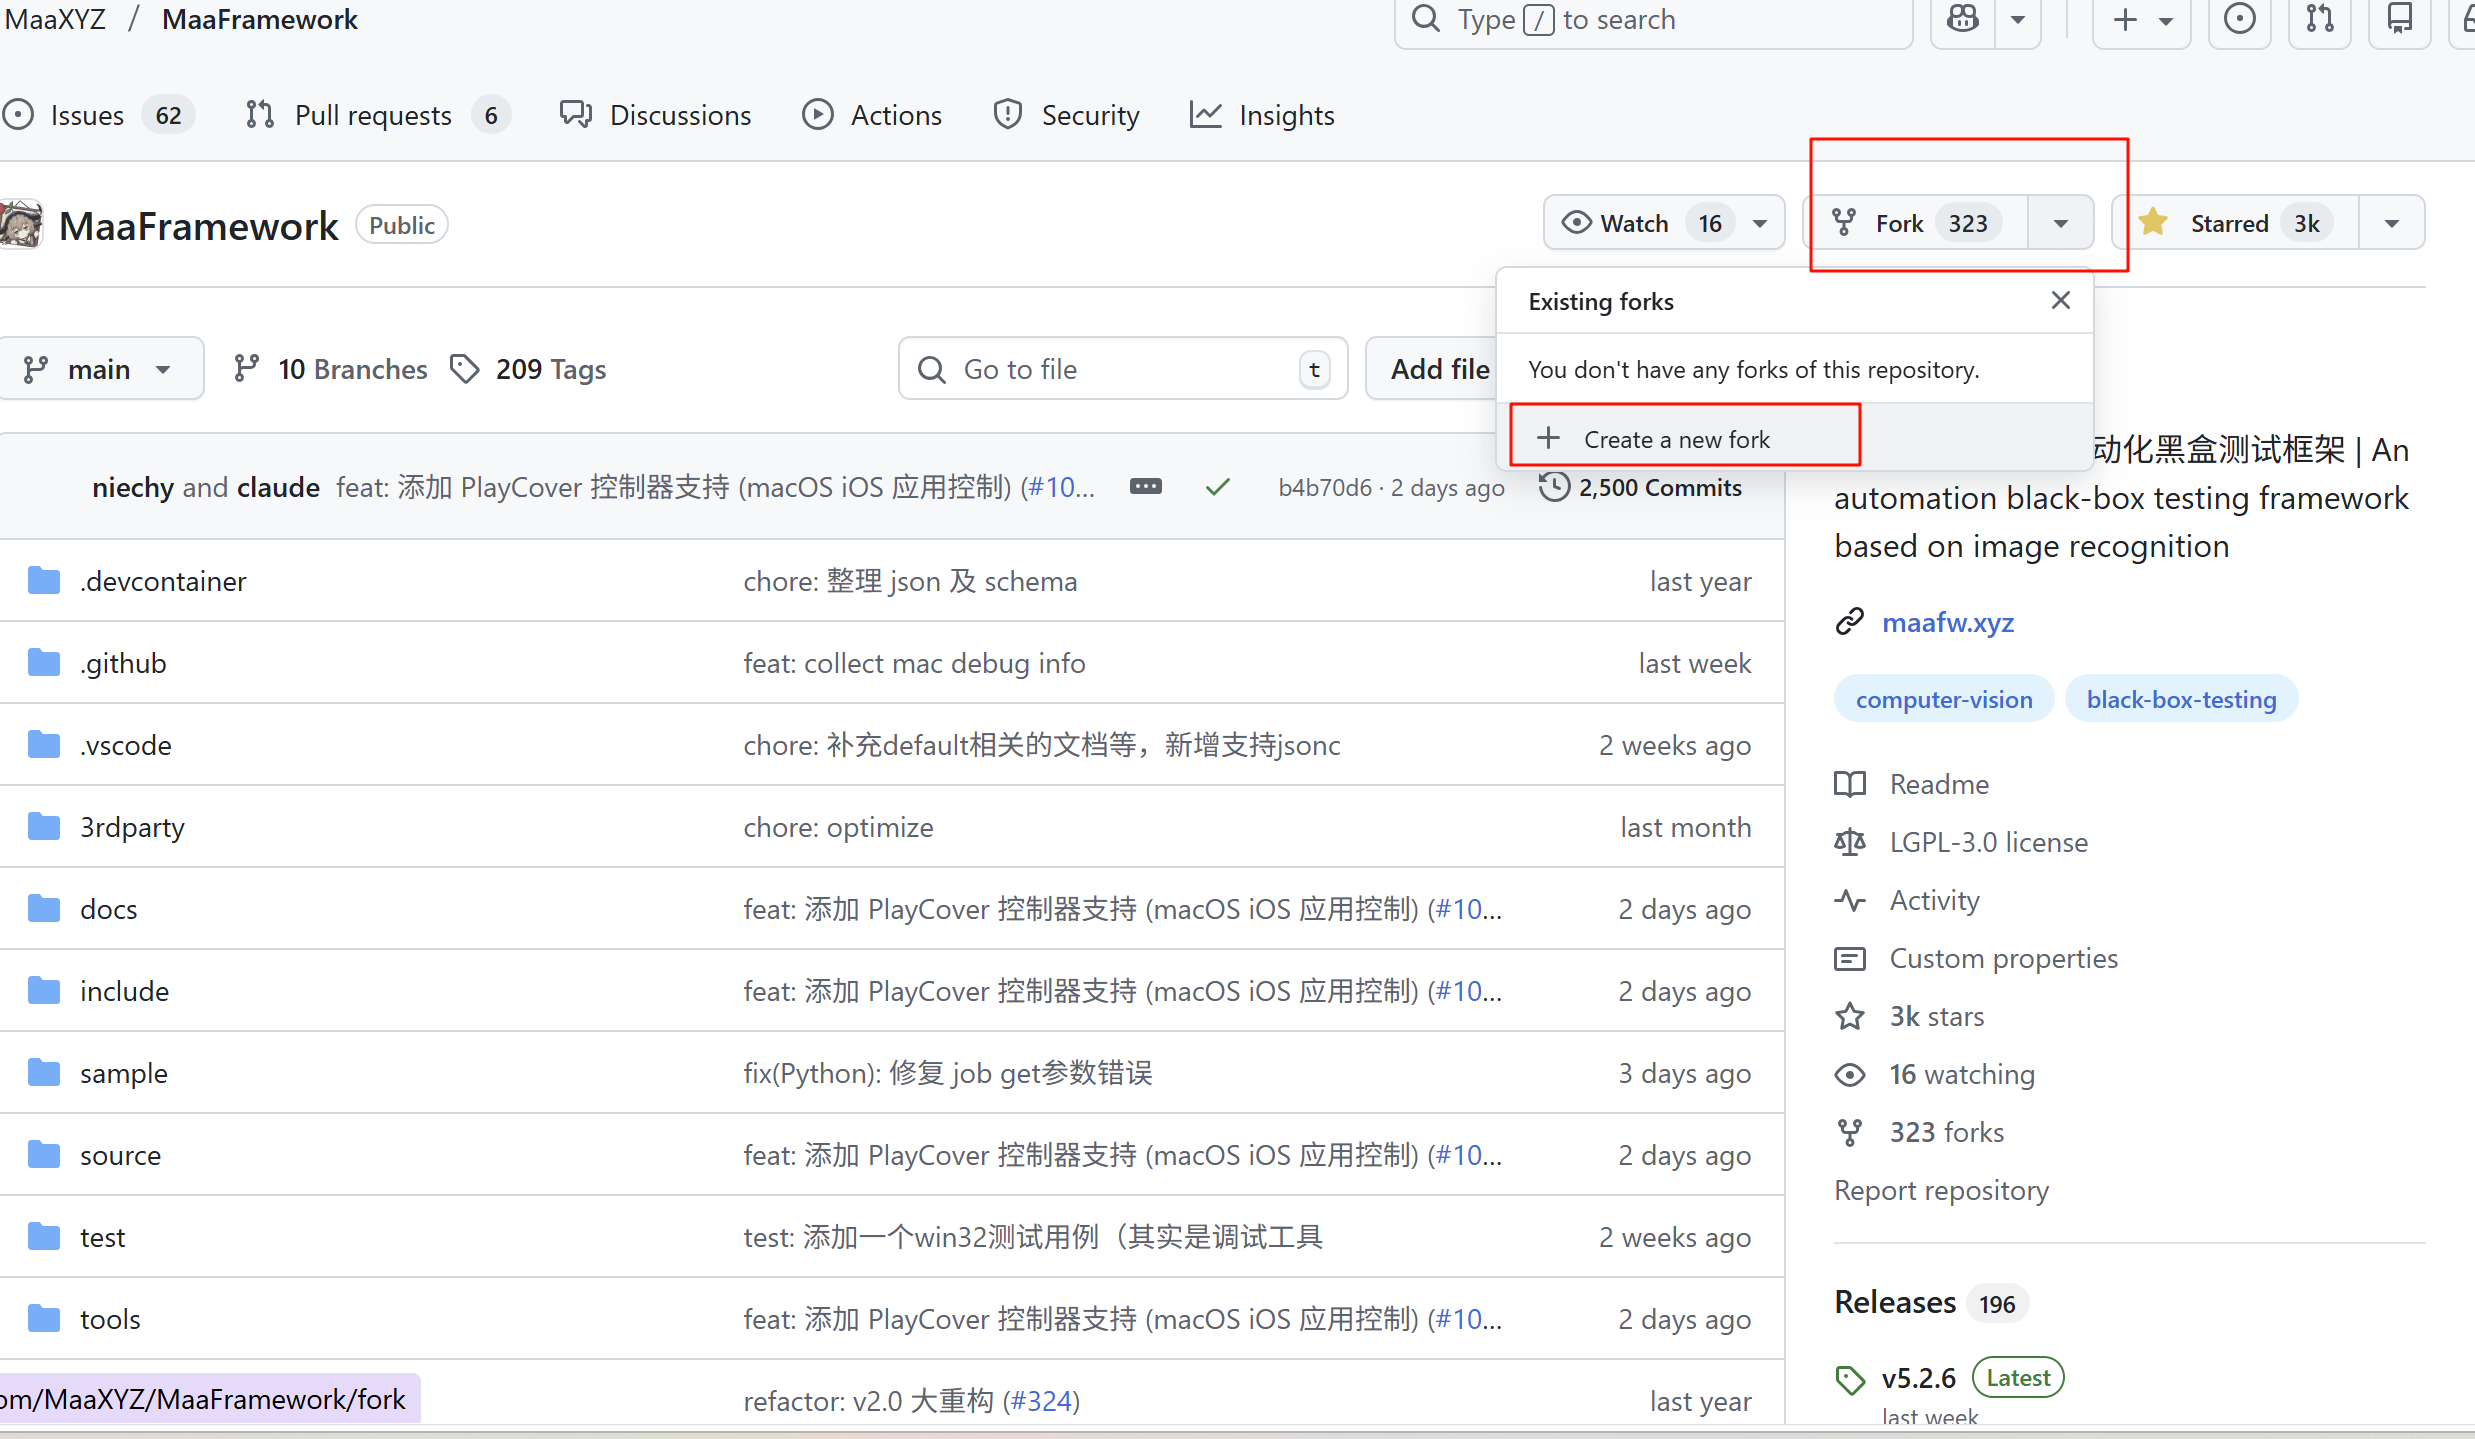Screen dimensions: 2475x1439
Task: Open the include folder
Action: coord(125,991)
